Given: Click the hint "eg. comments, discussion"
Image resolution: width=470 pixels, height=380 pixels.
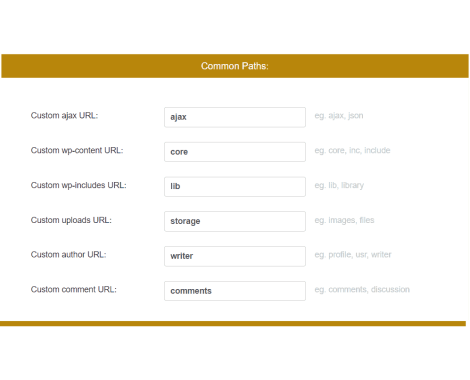Looking at the screenshot, I should tap(362, 289).
